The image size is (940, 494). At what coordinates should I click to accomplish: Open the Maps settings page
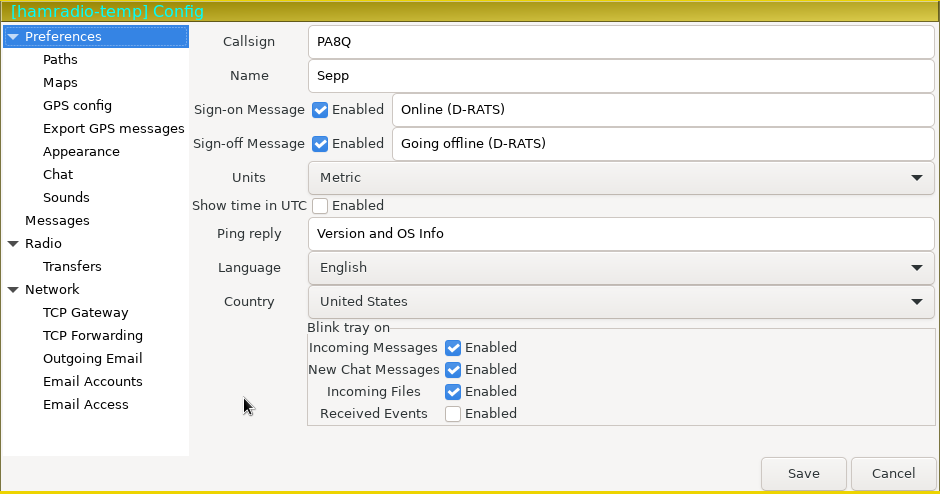[60, 83]
